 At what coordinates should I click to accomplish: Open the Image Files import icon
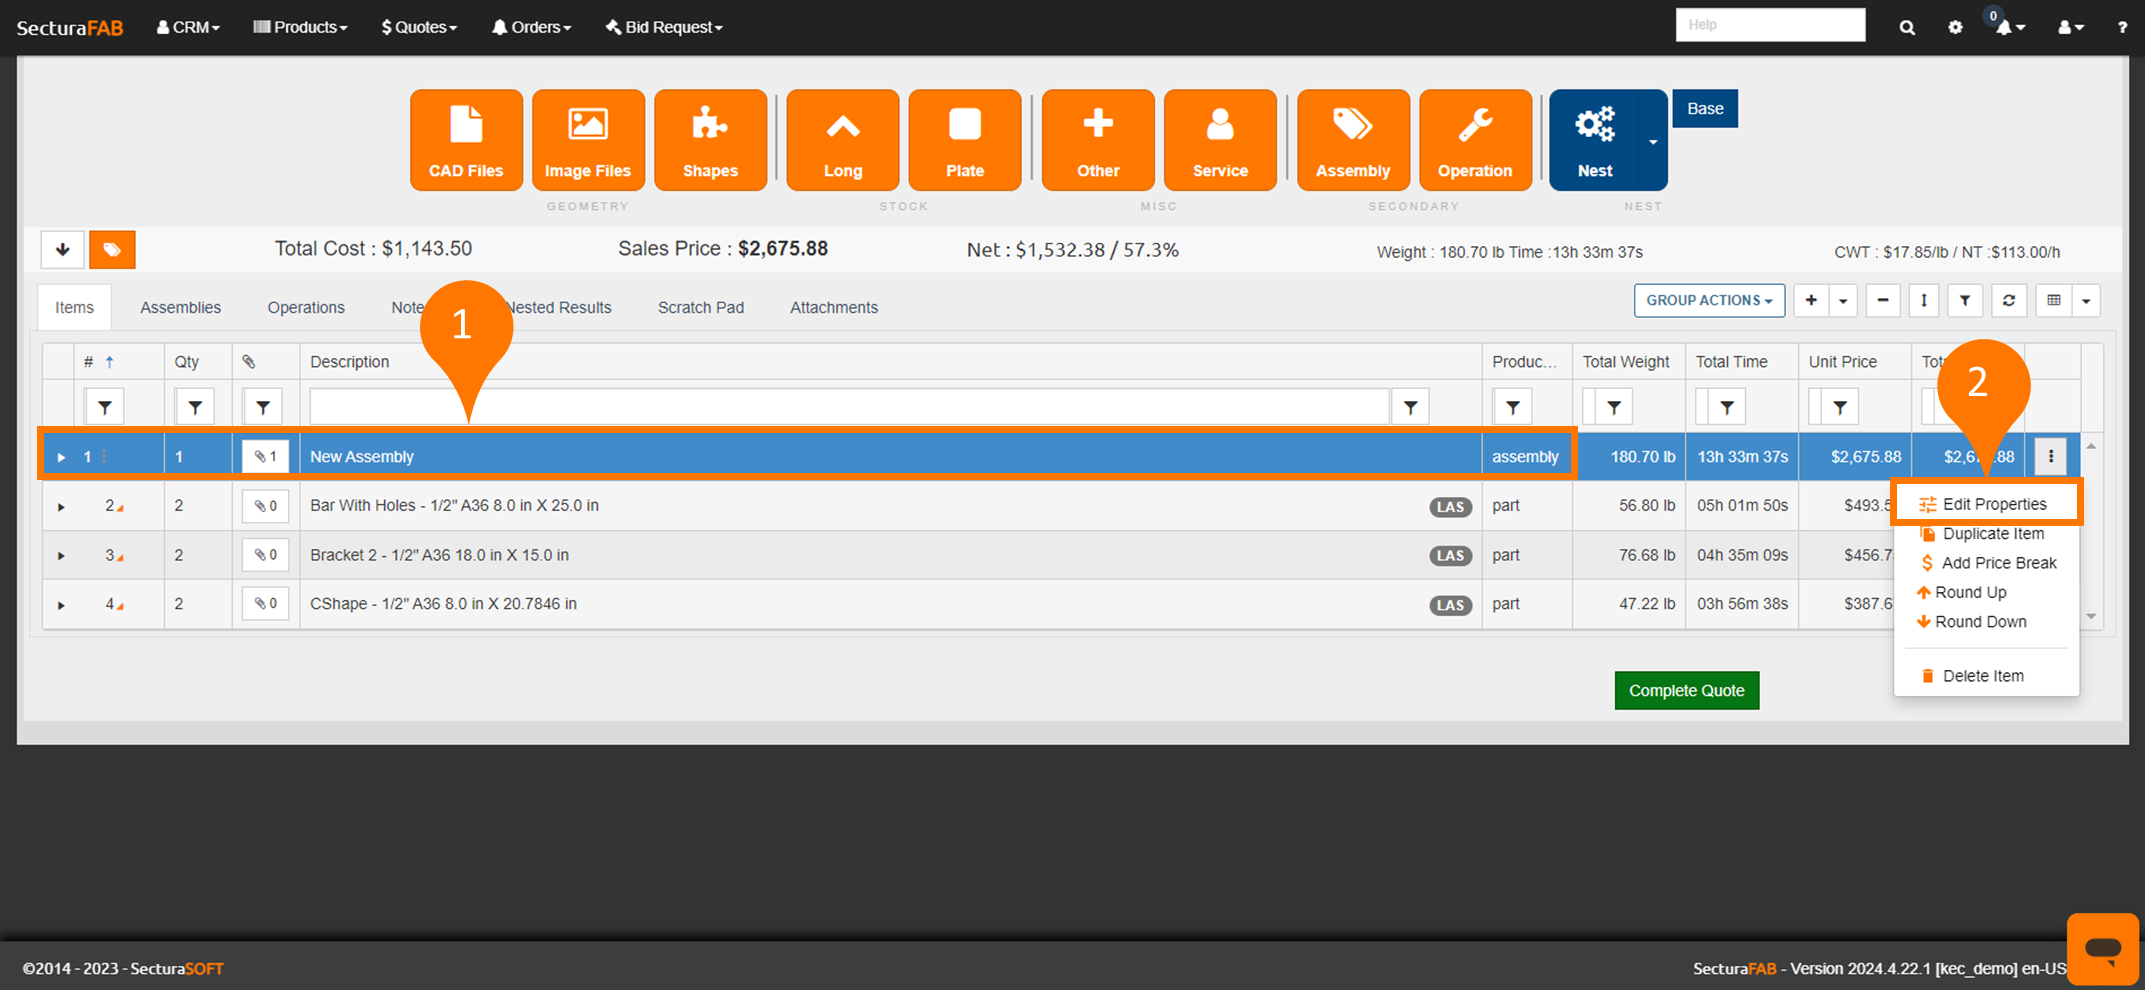click(588, 140)
